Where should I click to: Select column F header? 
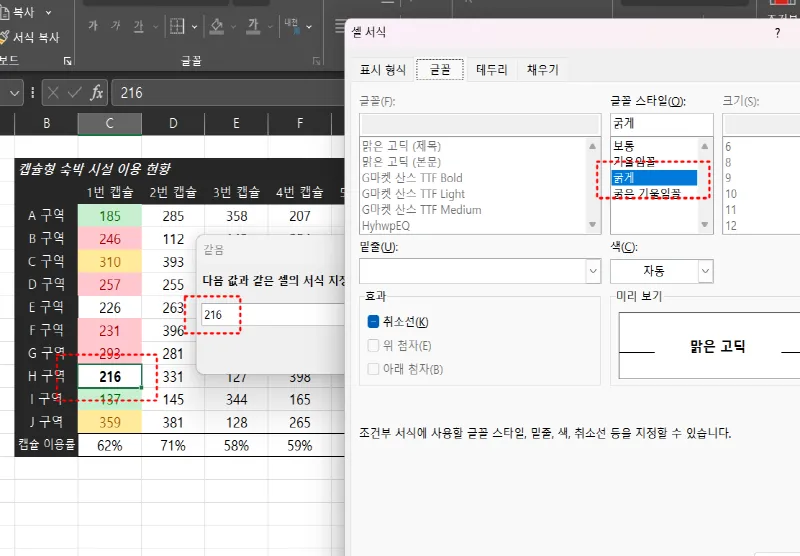point(299,123)
